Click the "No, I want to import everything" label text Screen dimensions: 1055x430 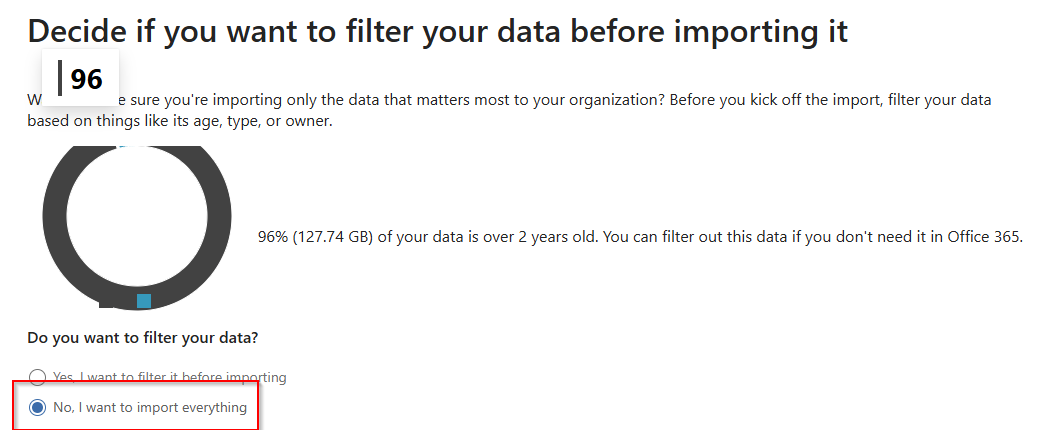click(149, 408)
